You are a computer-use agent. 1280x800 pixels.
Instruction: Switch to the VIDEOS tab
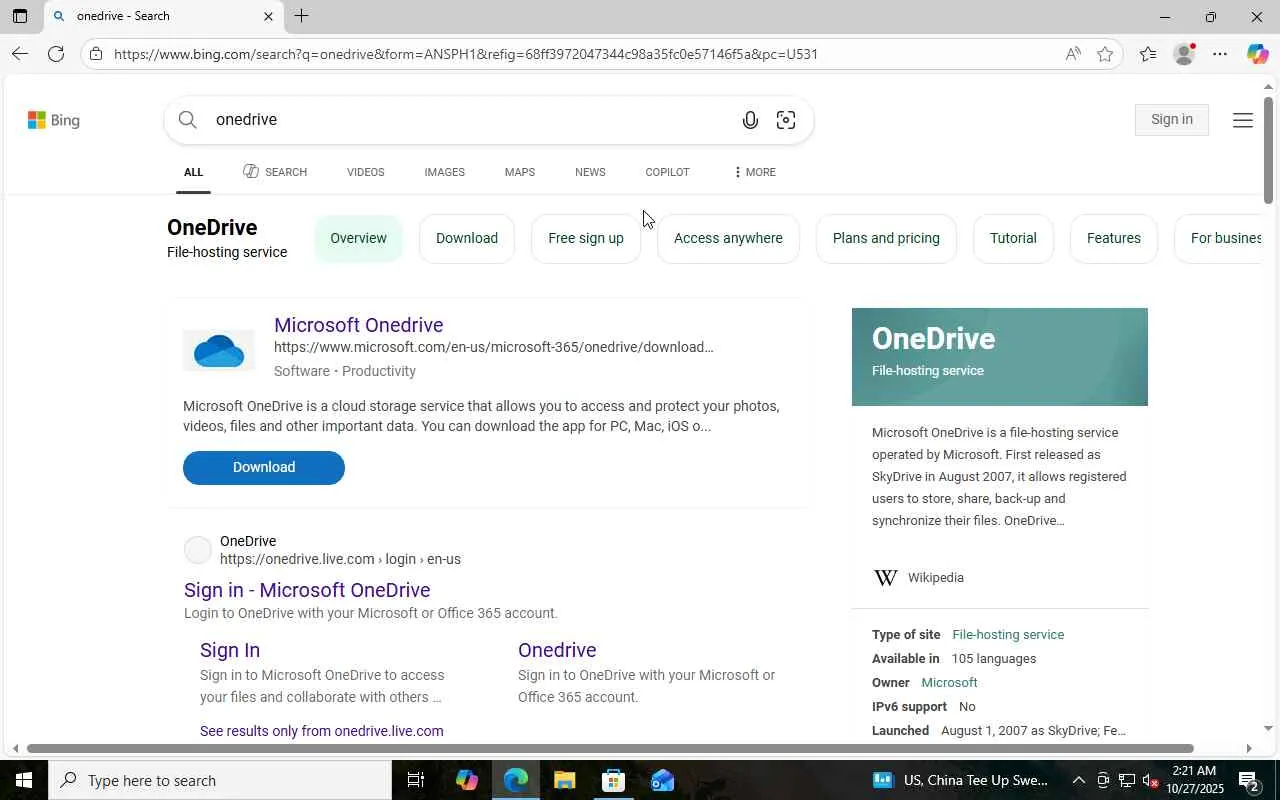coord(365,172)
